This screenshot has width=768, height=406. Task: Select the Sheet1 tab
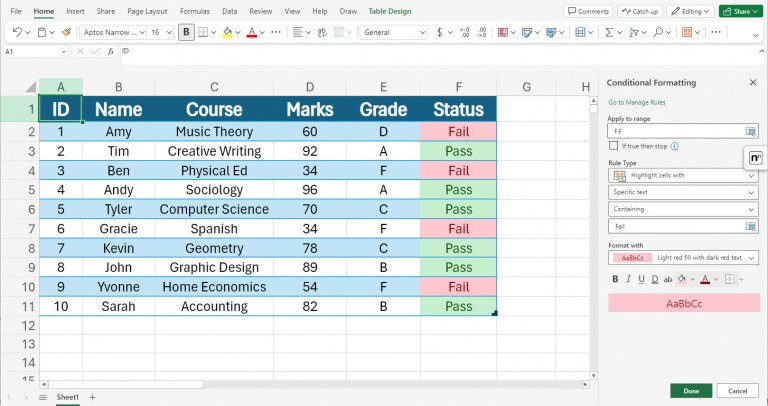pyautogui.click(x=67, y=397)
